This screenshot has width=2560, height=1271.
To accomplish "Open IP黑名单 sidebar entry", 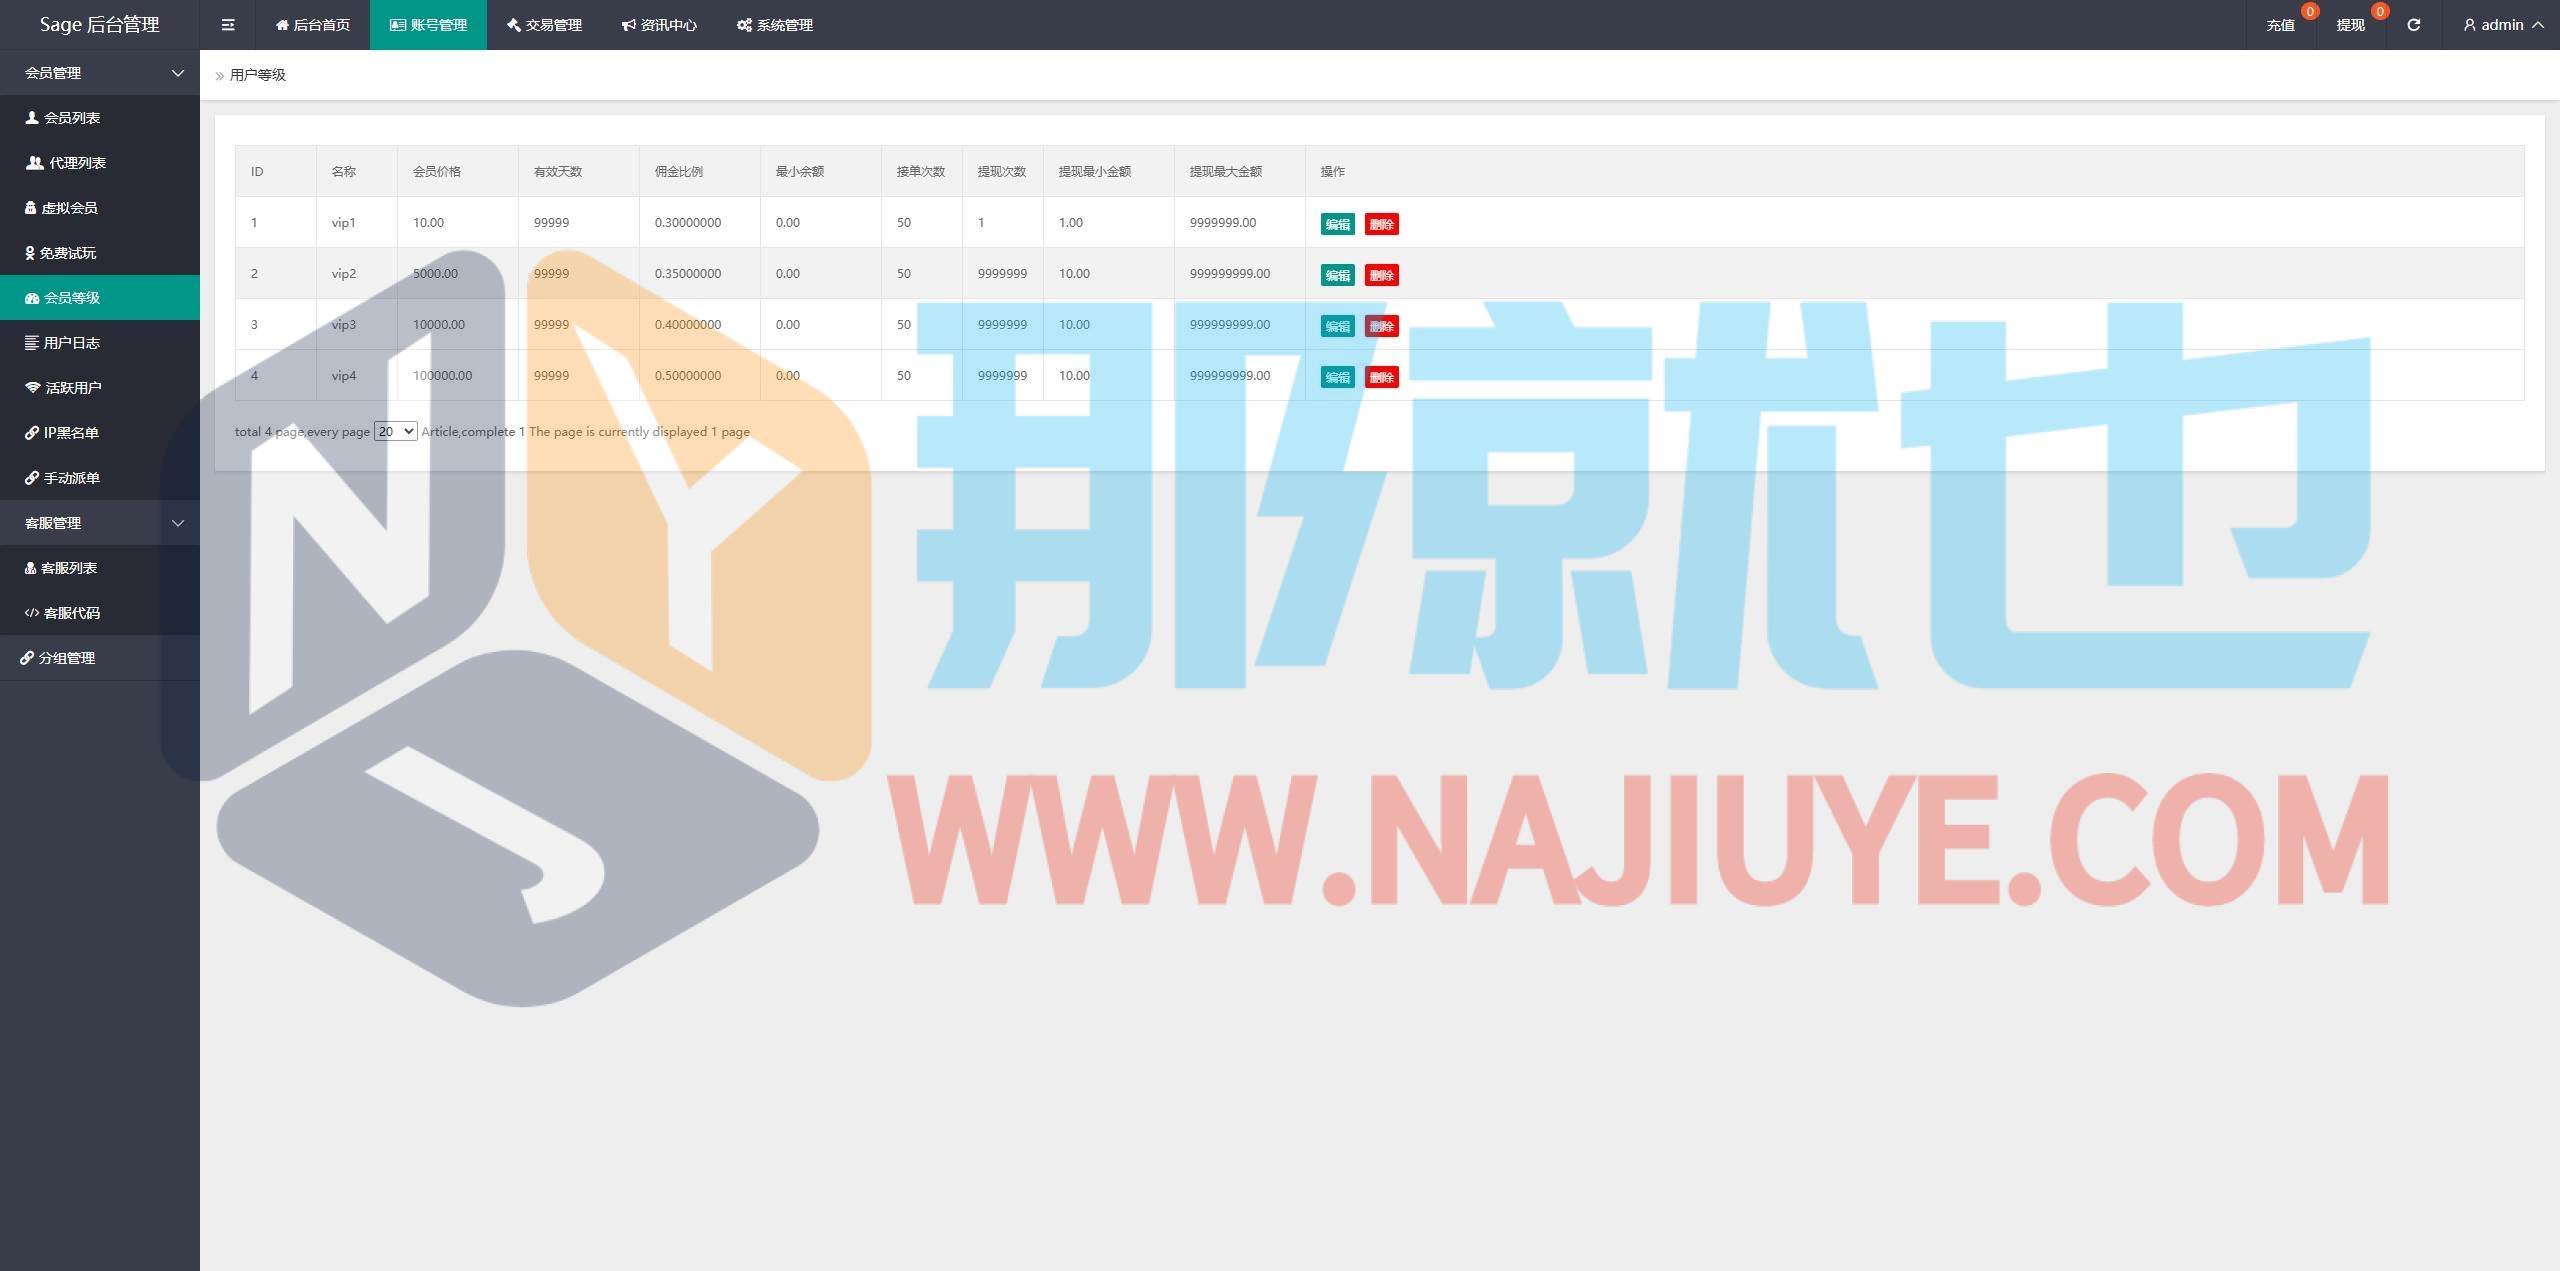I will 62,433.
